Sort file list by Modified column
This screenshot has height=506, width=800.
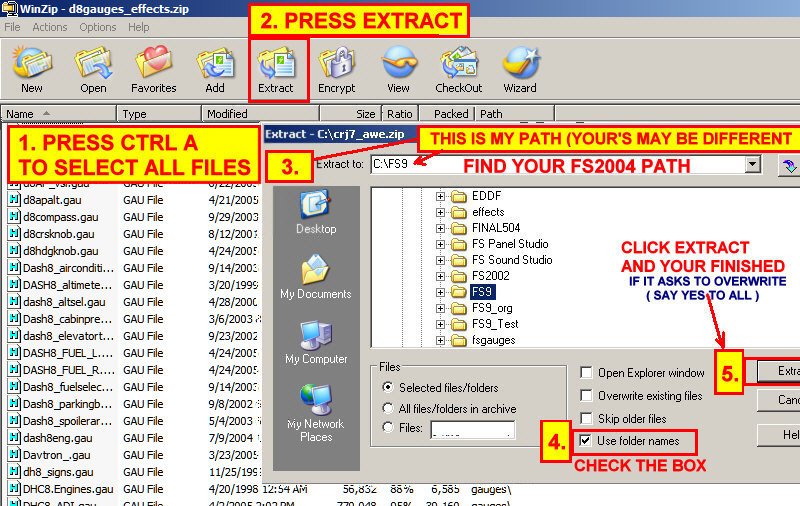click(x=228, y=114)
